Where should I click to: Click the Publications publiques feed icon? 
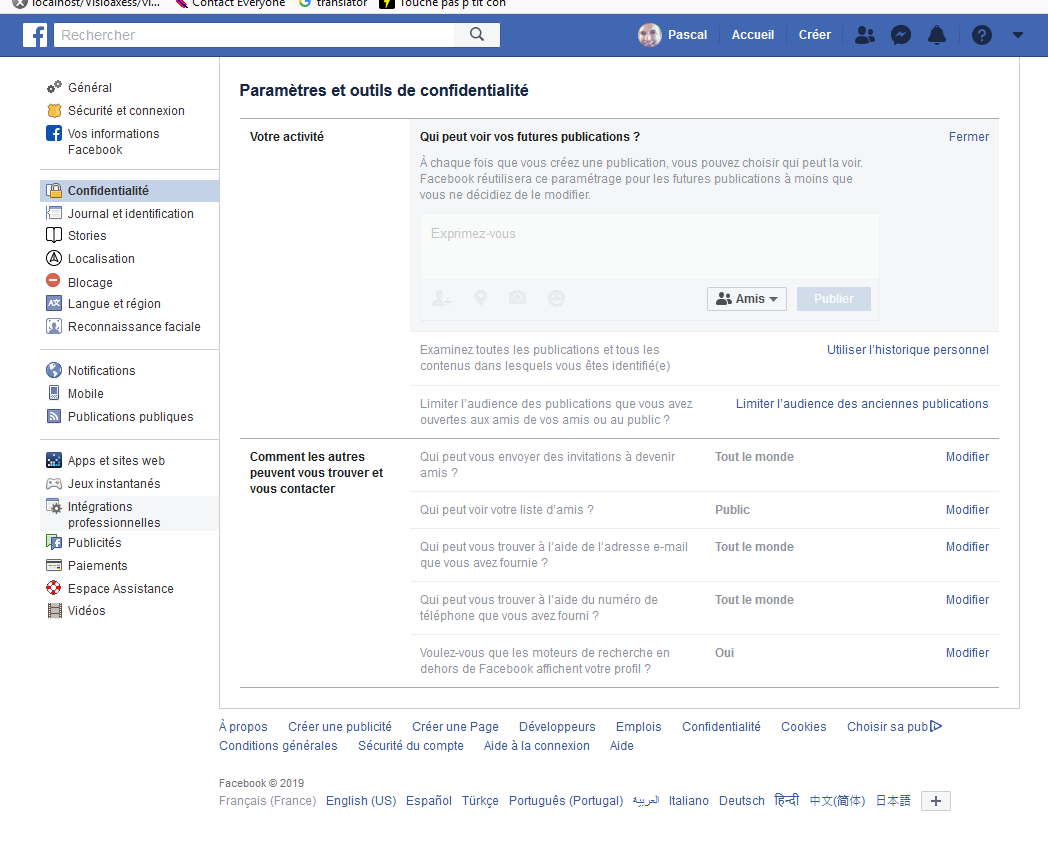pos(54,416)
